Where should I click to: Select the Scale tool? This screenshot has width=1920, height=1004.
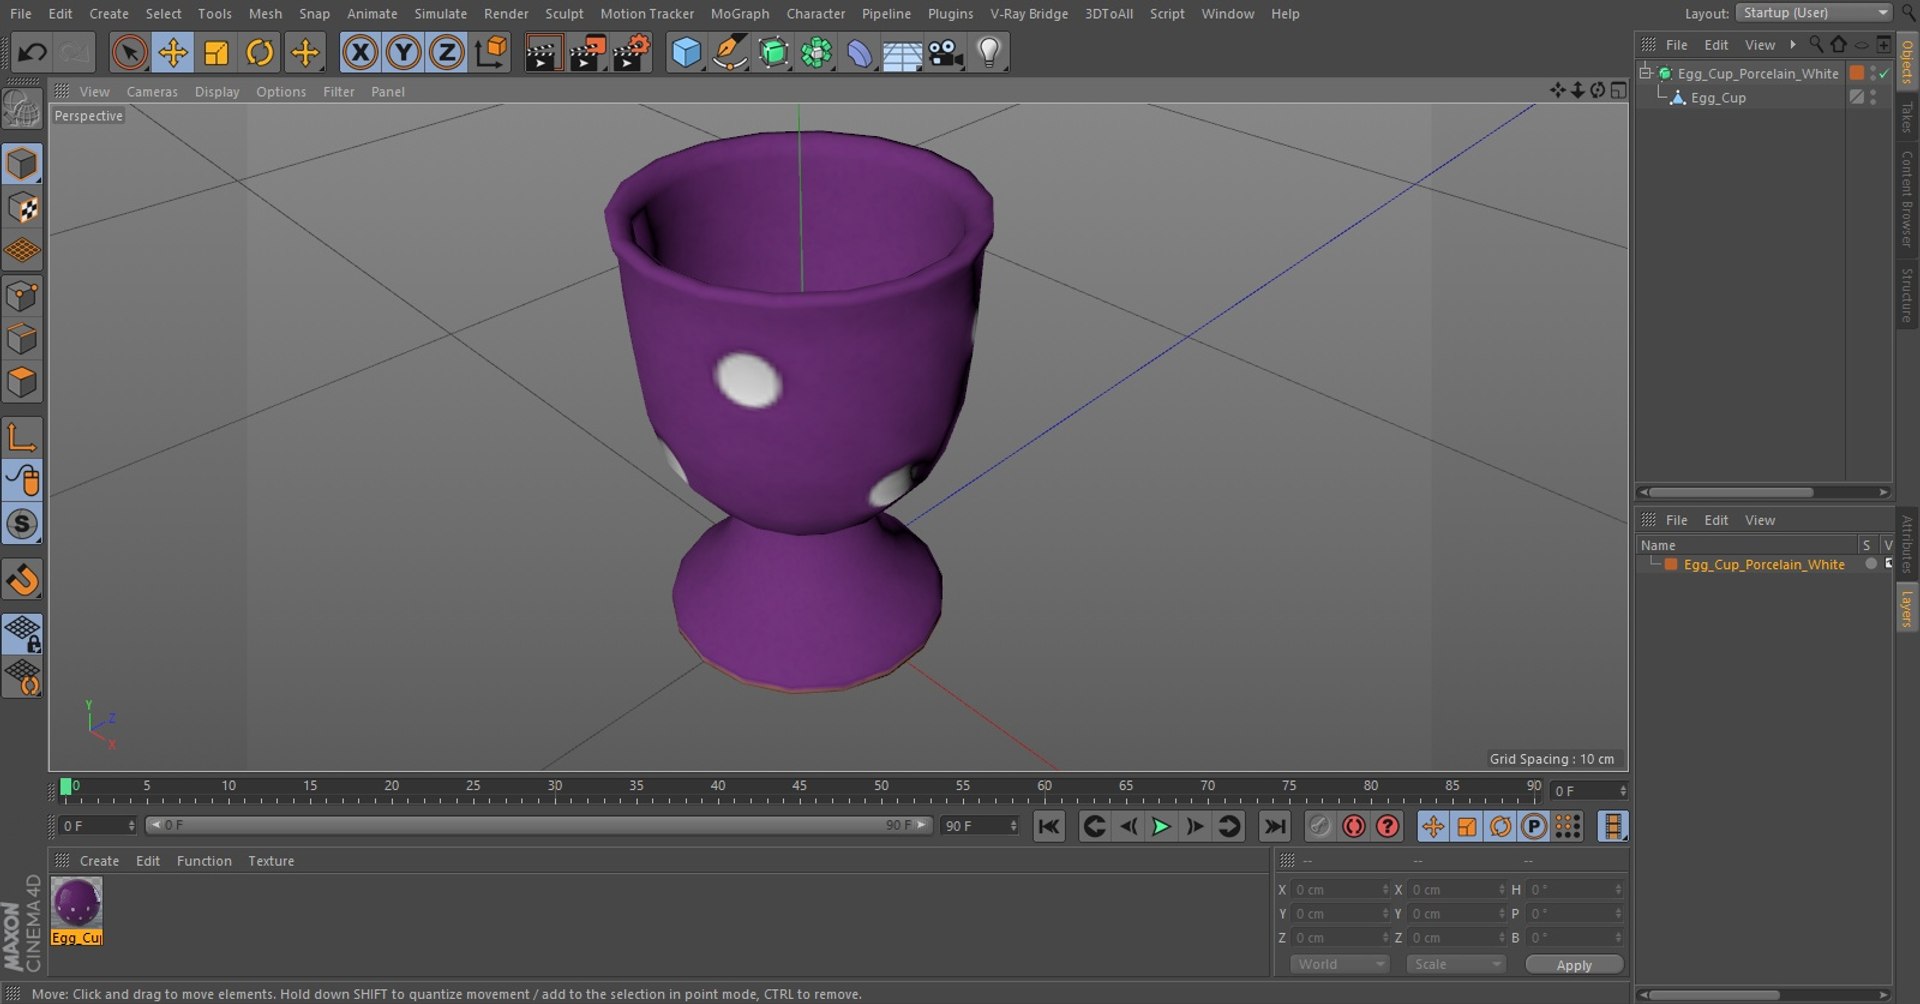tap(216, 52)
